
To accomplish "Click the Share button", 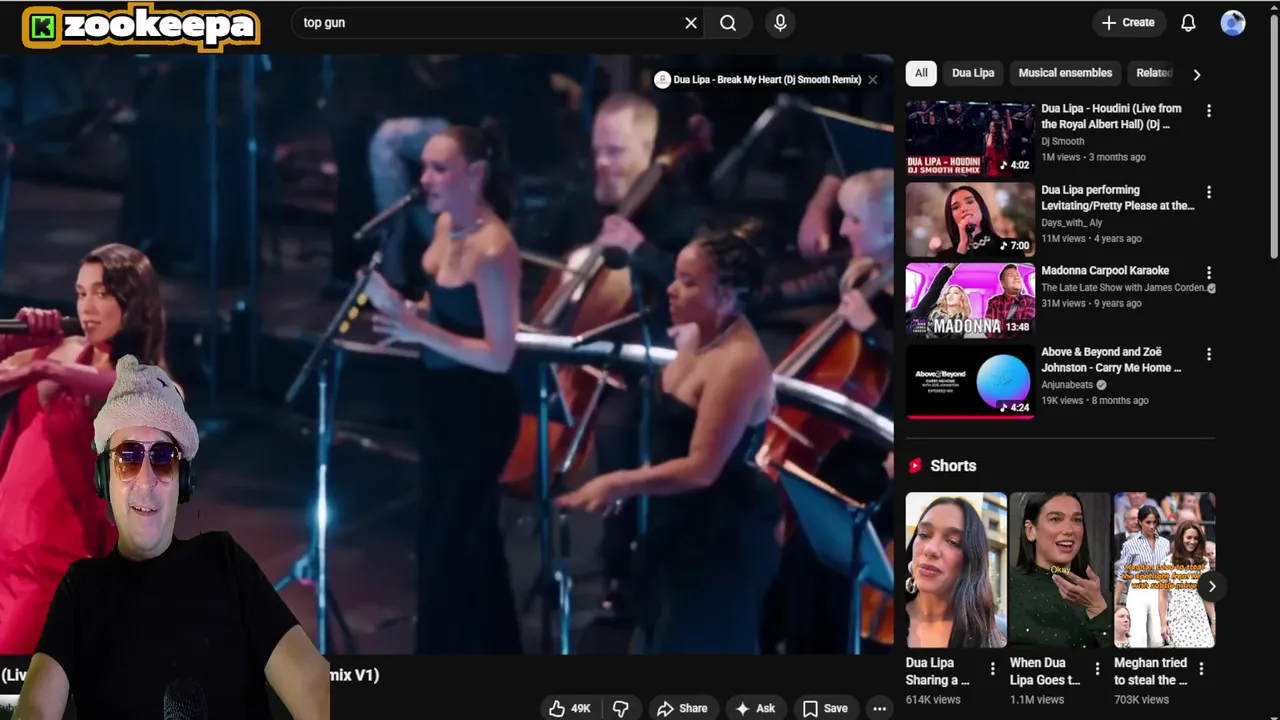I will [x=682, y=708].
